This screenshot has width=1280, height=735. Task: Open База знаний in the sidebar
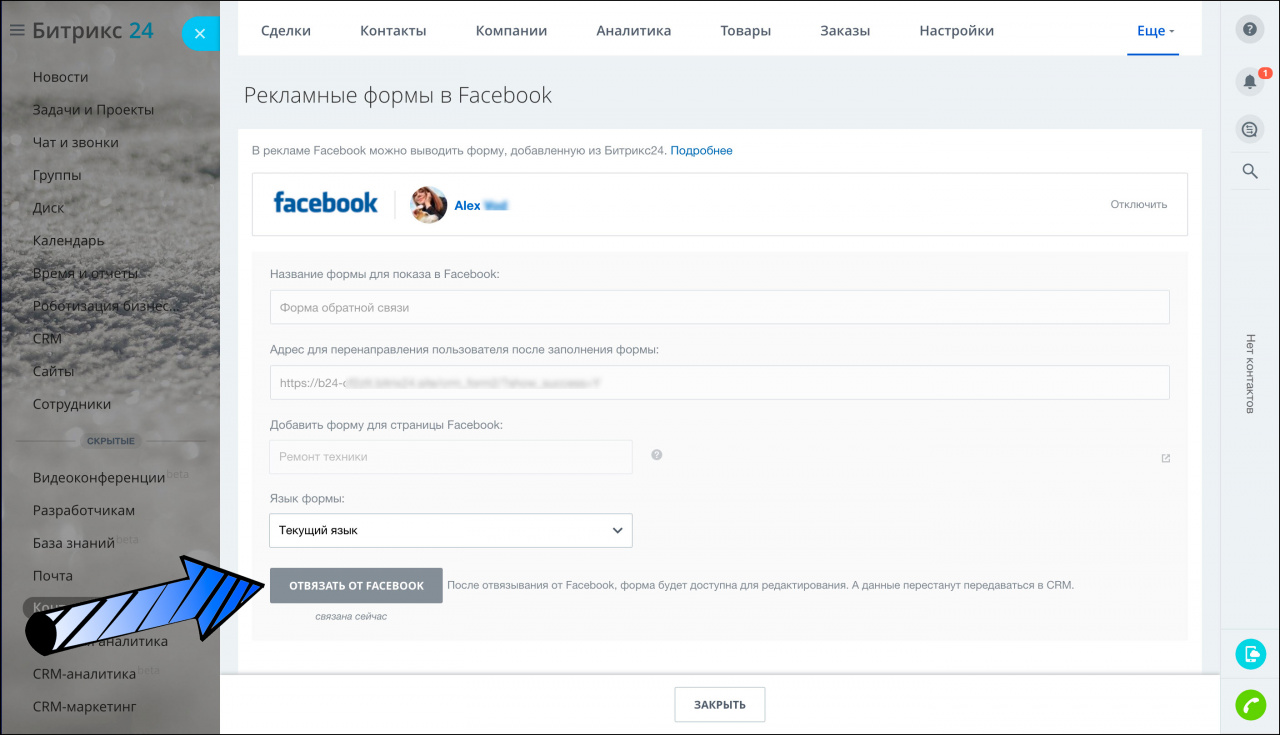point(74,543)
